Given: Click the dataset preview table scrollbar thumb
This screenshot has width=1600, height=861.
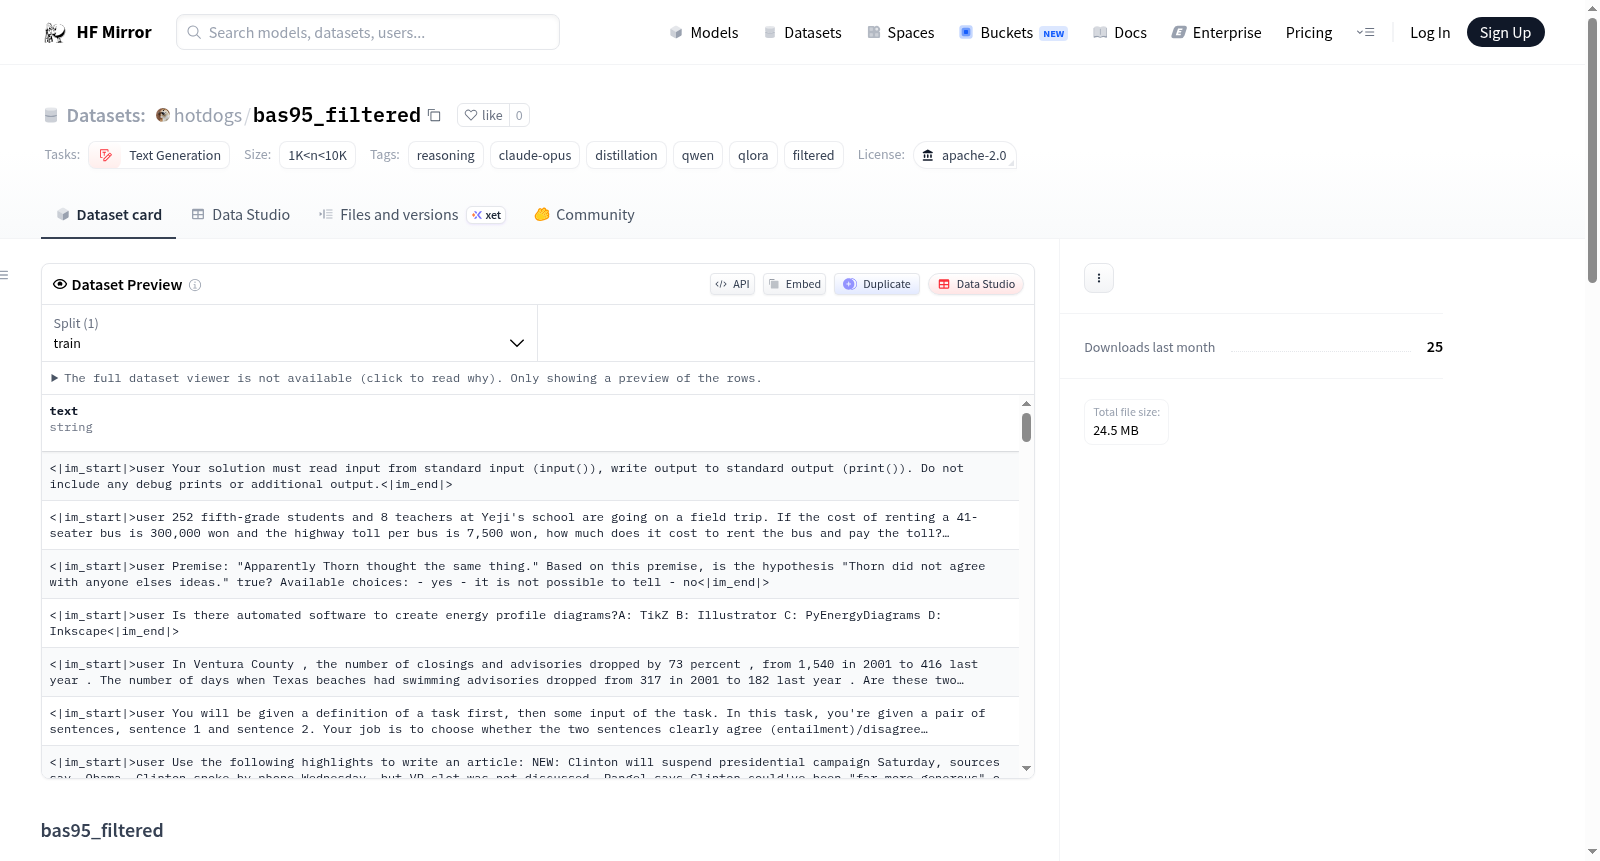Looking at the screenshot, I should point(1026,427).
